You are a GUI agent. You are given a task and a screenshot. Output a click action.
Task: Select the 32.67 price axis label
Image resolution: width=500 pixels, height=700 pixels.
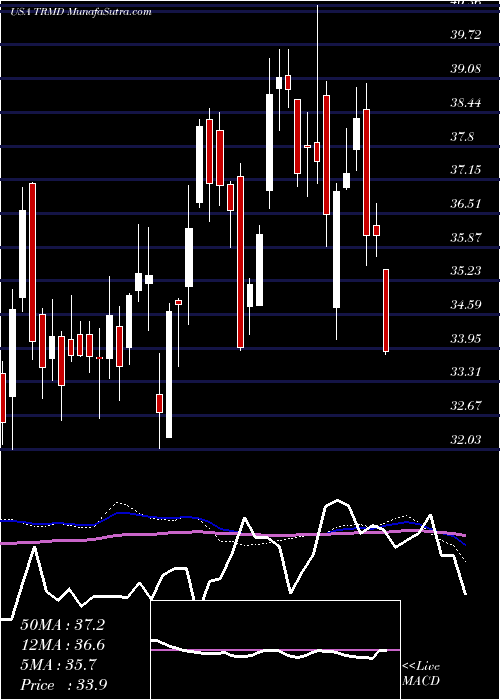tap(466, 406)
